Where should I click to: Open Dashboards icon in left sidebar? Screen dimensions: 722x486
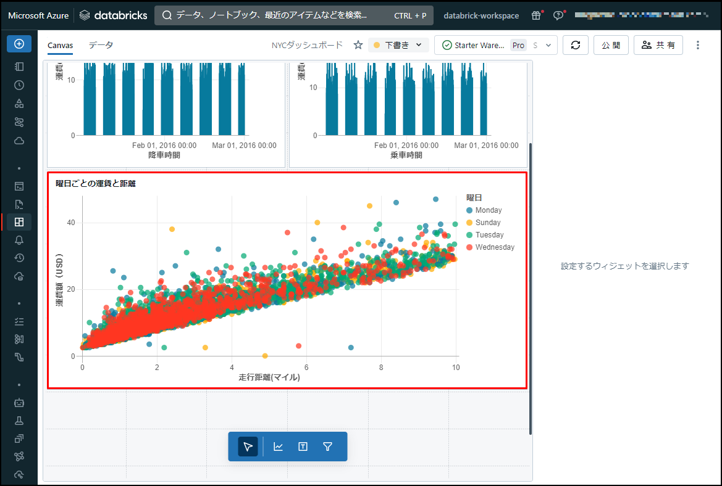pos(19,222)
